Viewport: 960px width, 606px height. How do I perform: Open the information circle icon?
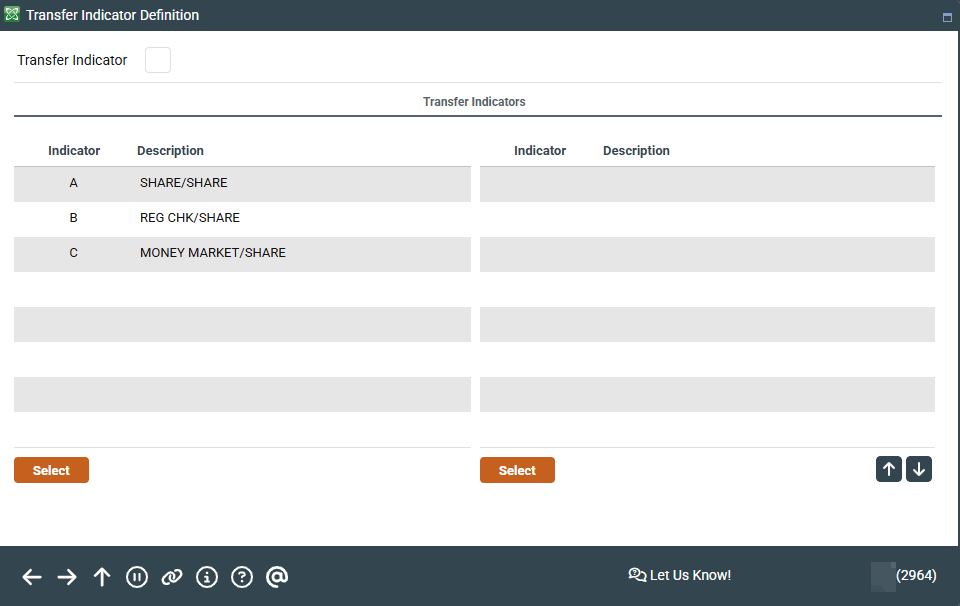tap(207, 577)
